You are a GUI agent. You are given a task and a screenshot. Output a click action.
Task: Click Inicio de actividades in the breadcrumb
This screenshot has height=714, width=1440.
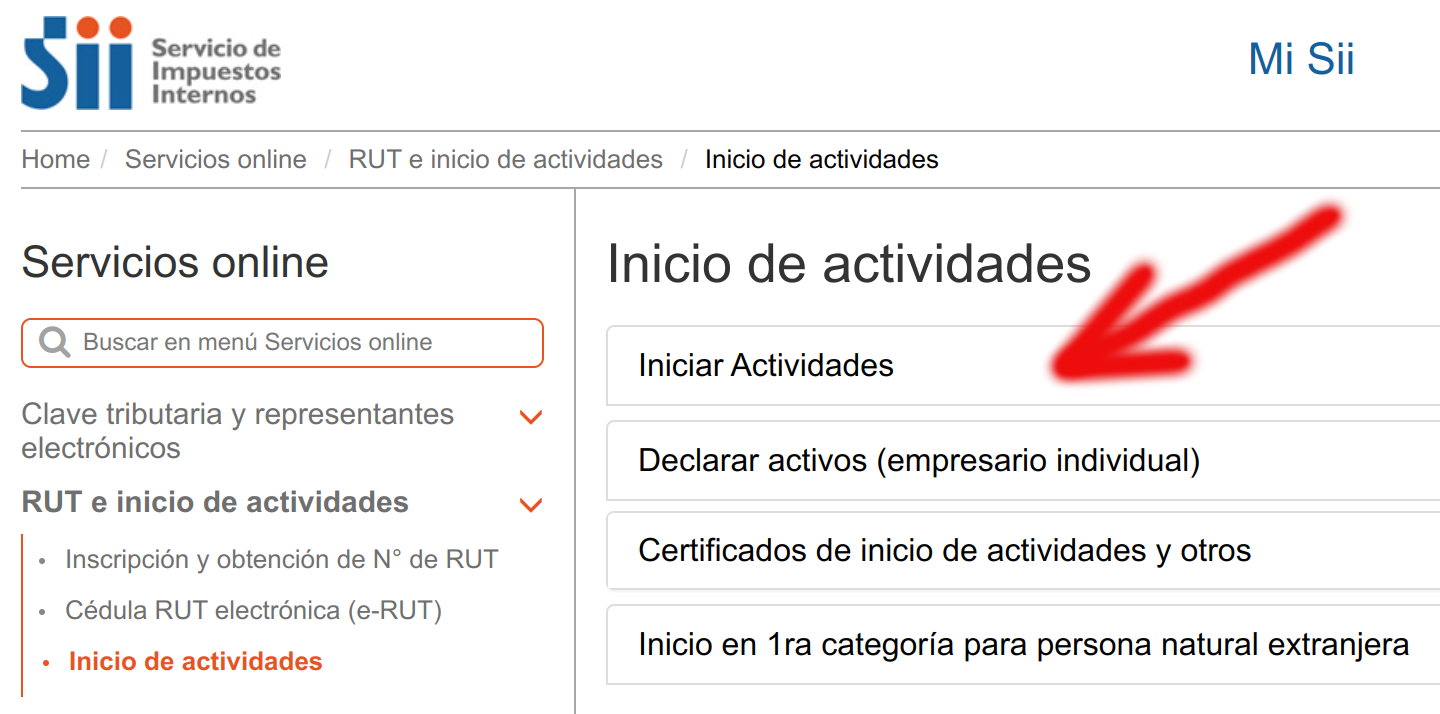coord(821,160)
